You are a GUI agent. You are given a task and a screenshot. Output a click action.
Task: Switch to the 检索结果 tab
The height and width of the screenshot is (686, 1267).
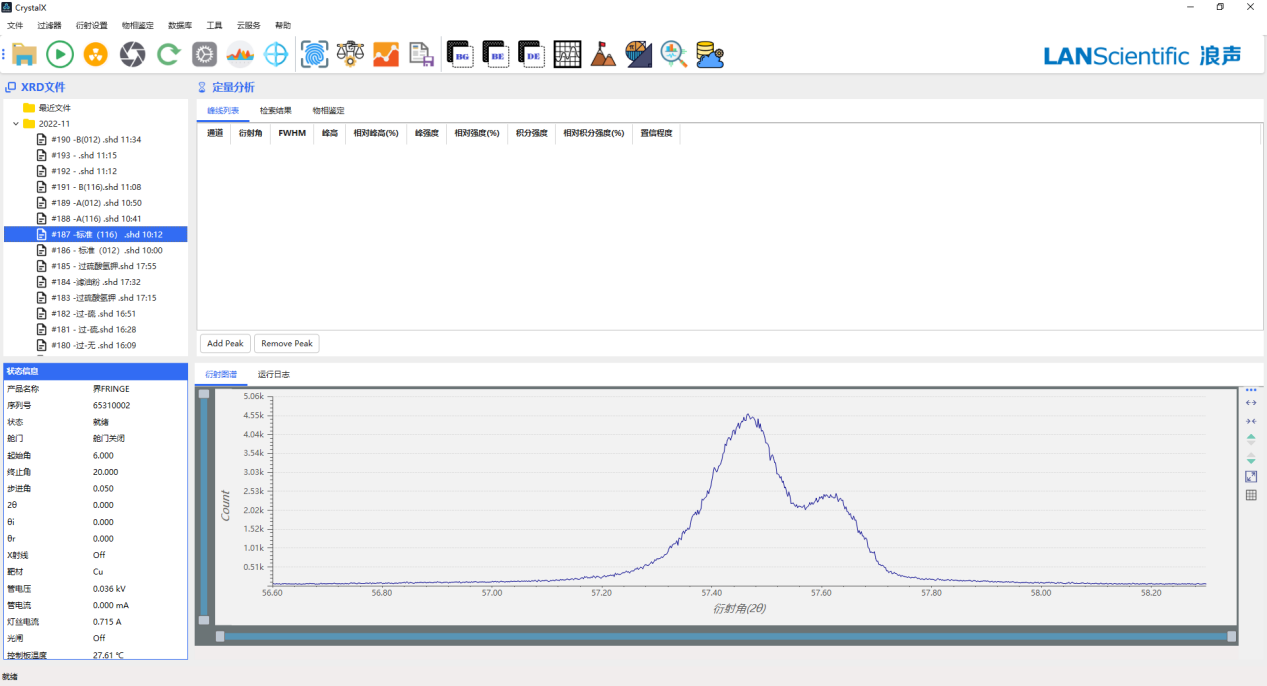pyautogui.click(x=275, y=111)
